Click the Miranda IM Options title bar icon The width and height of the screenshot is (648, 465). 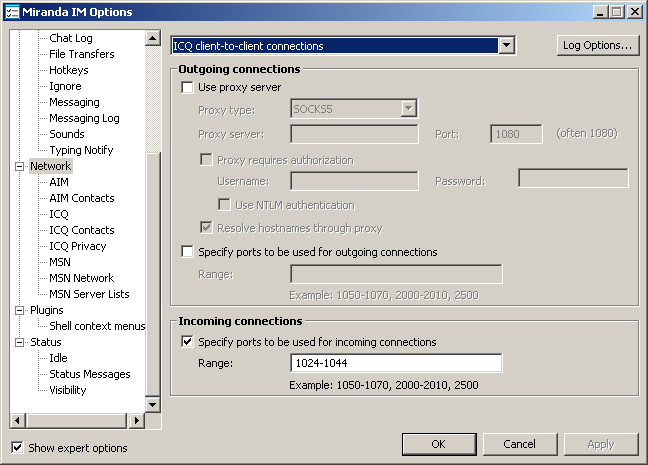tap(12, 12)
